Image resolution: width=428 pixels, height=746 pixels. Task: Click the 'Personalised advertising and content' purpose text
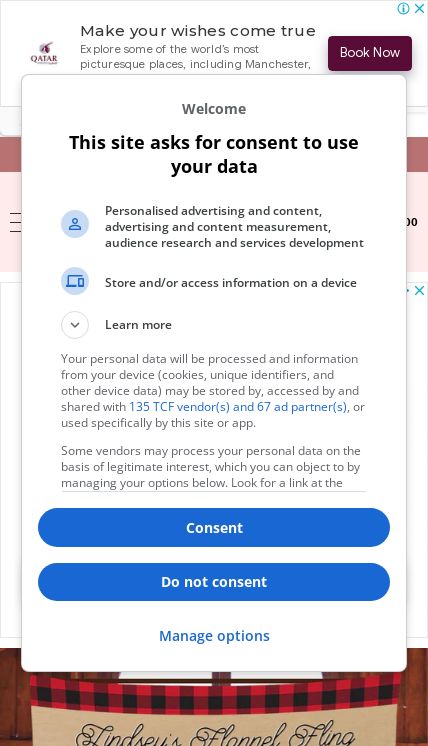tap(234, 227)
